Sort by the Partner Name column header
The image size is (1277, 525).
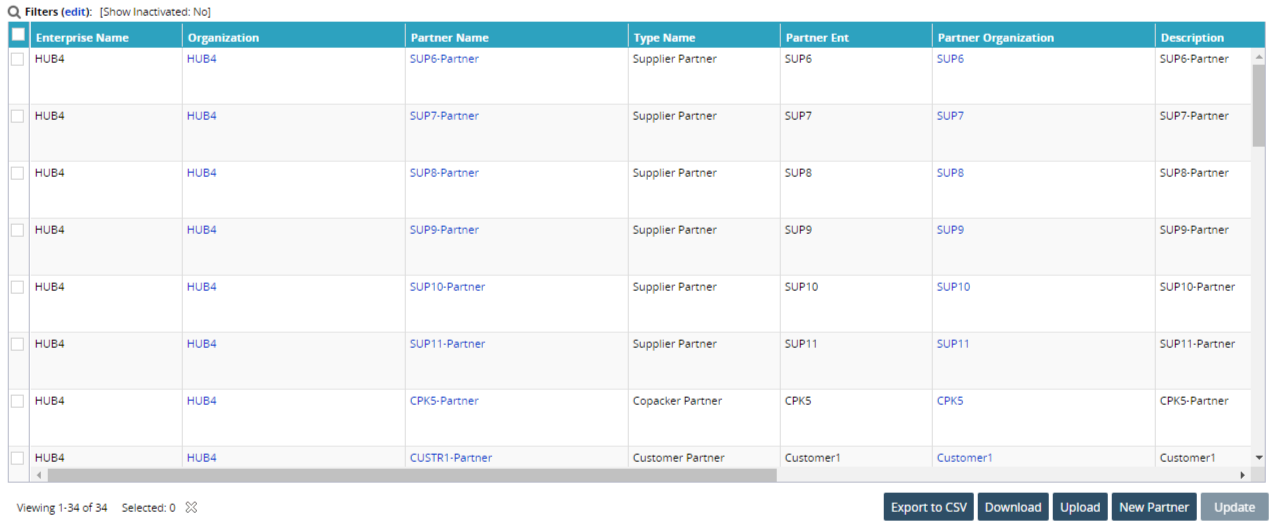click(x=450, y=38)
